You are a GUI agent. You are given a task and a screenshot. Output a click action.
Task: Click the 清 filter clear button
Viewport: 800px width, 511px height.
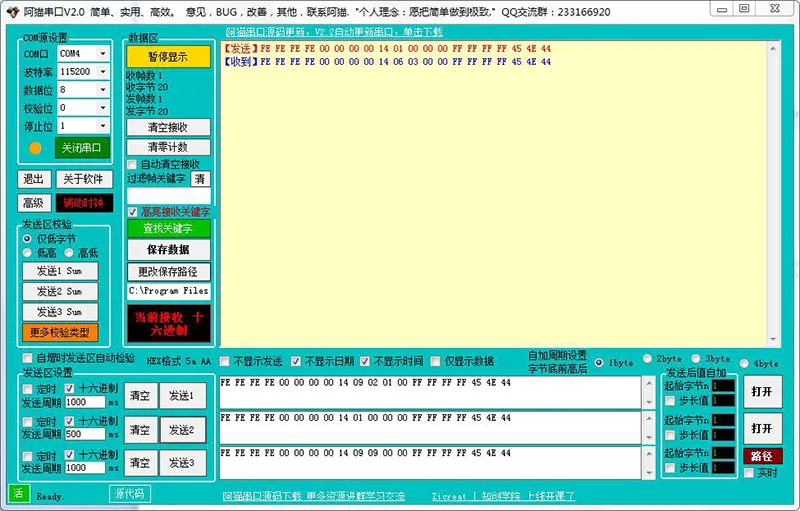click(200, 179)
